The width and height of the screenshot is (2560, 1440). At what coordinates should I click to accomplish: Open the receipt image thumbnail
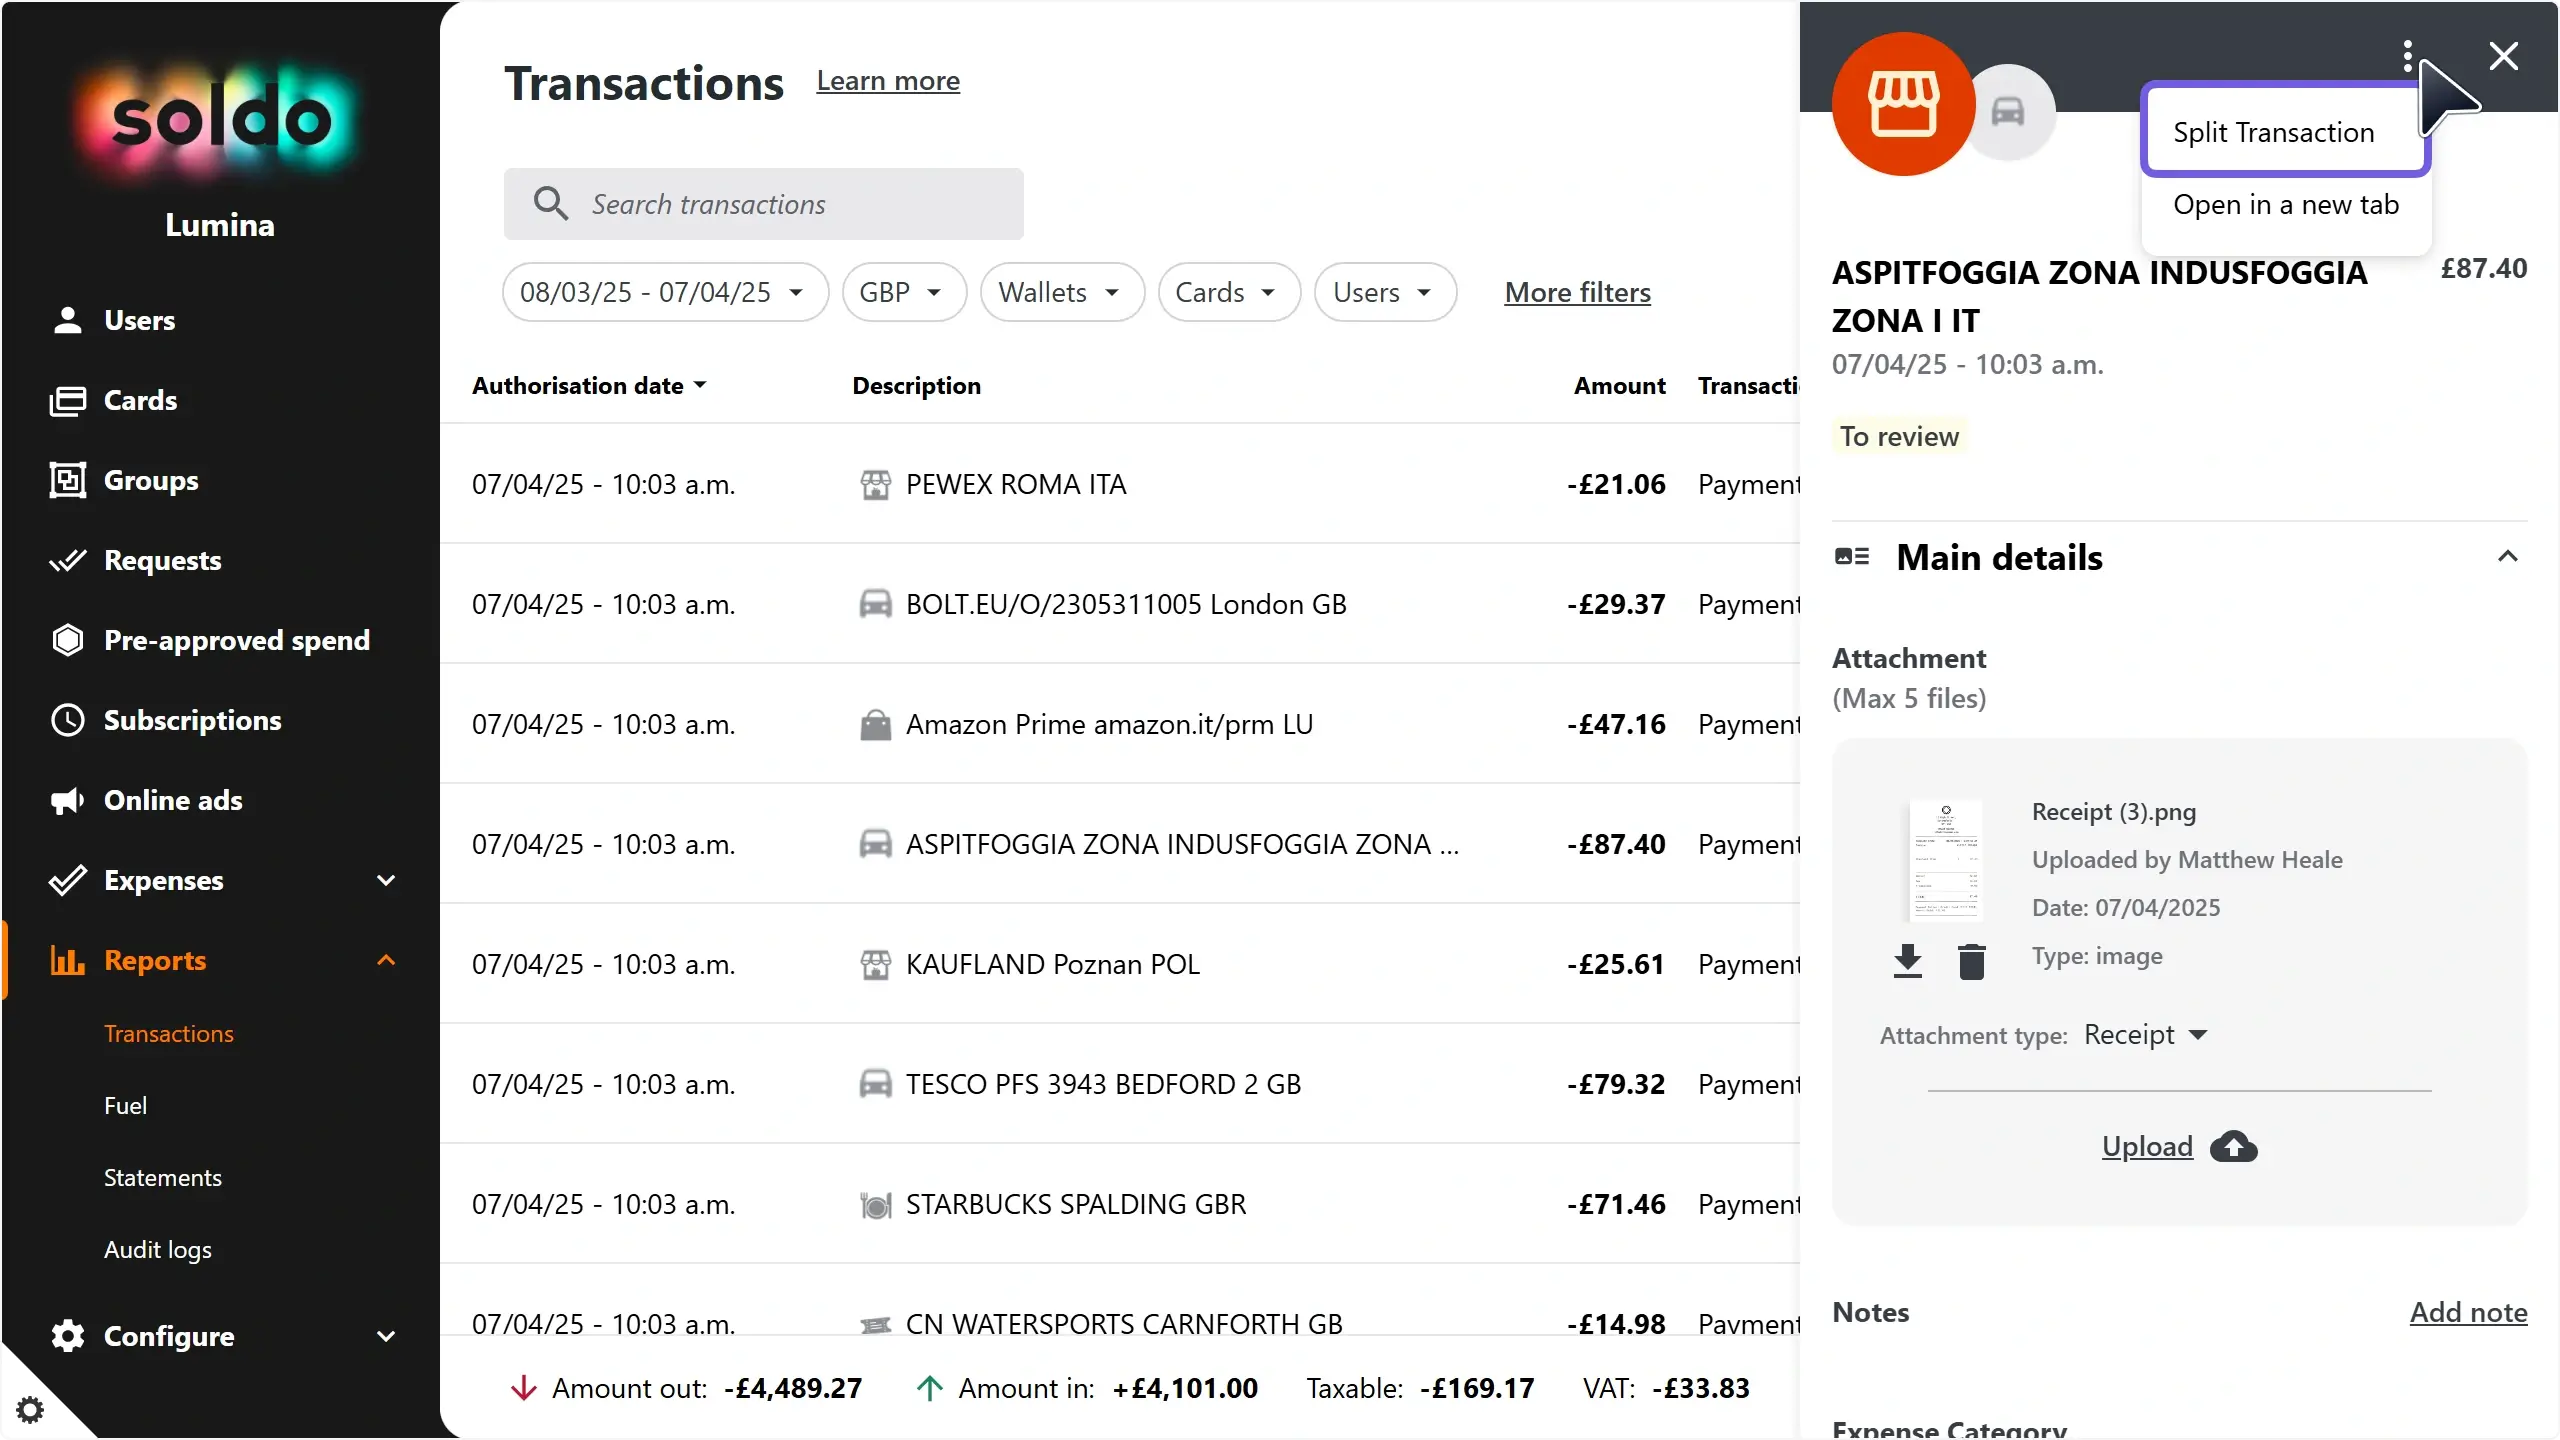click(1945, 860)
